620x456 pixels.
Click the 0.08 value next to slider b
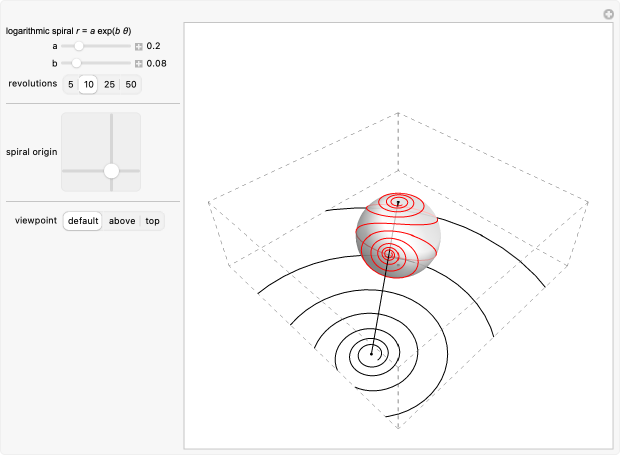(156, 63)
